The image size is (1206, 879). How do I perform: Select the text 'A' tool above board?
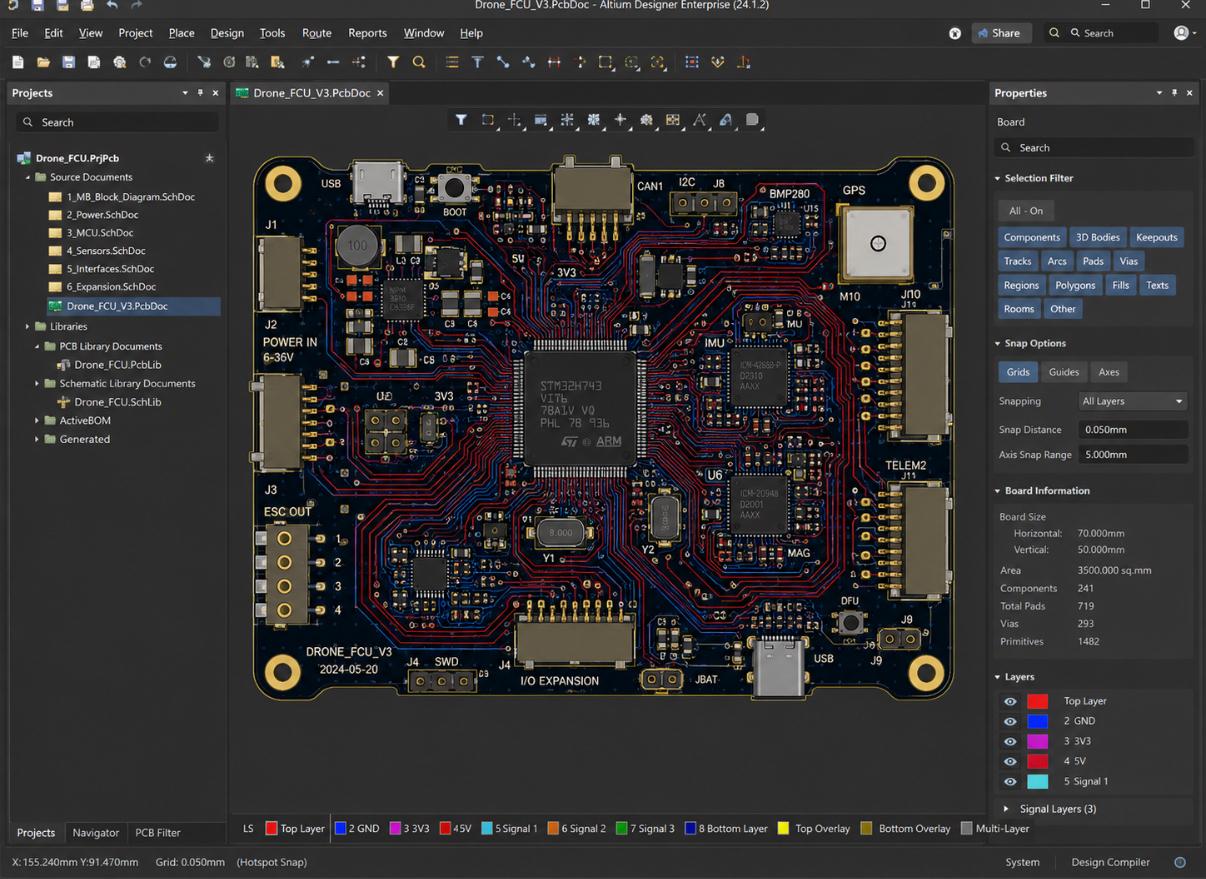tap(699, 120)
